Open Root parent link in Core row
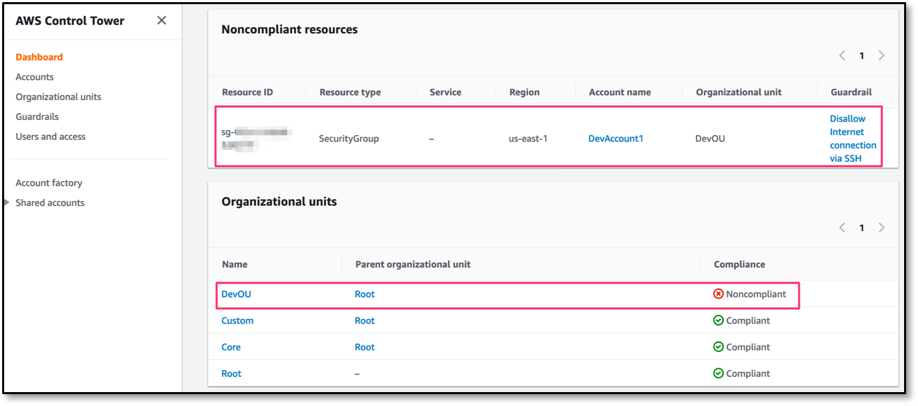The height and width of the screenshot is (406, 918). [x=365, y=347]
